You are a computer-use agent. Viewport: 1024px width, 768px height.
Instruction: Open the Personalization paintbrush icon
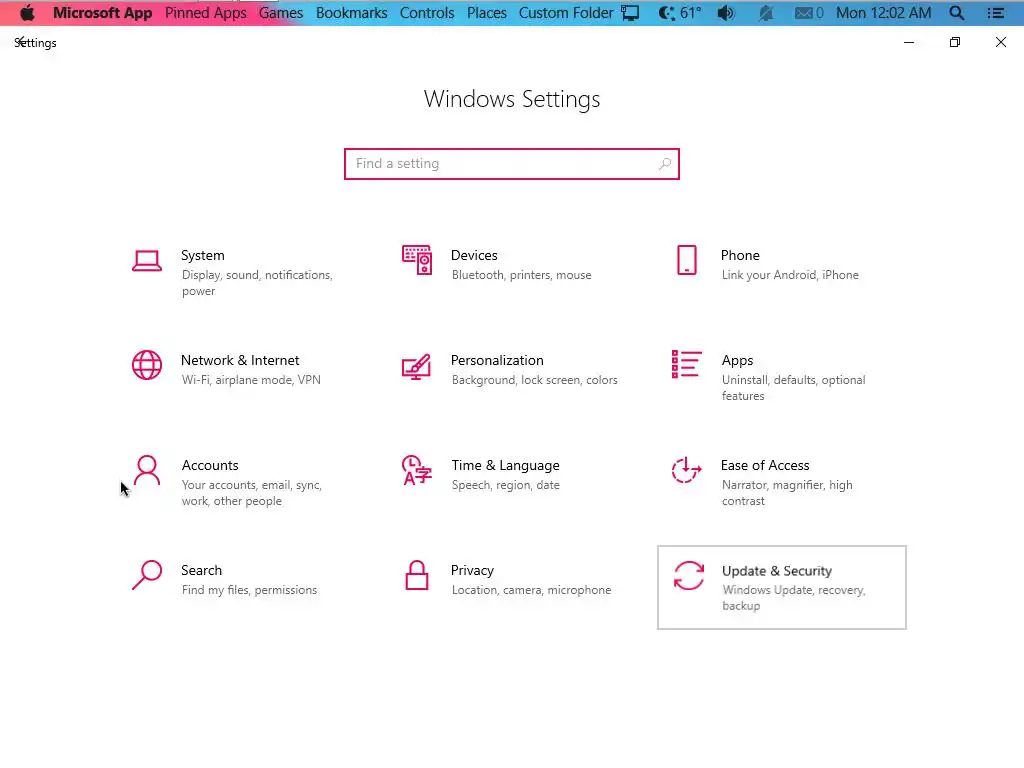pyautogui.click(x=417, y=366)
